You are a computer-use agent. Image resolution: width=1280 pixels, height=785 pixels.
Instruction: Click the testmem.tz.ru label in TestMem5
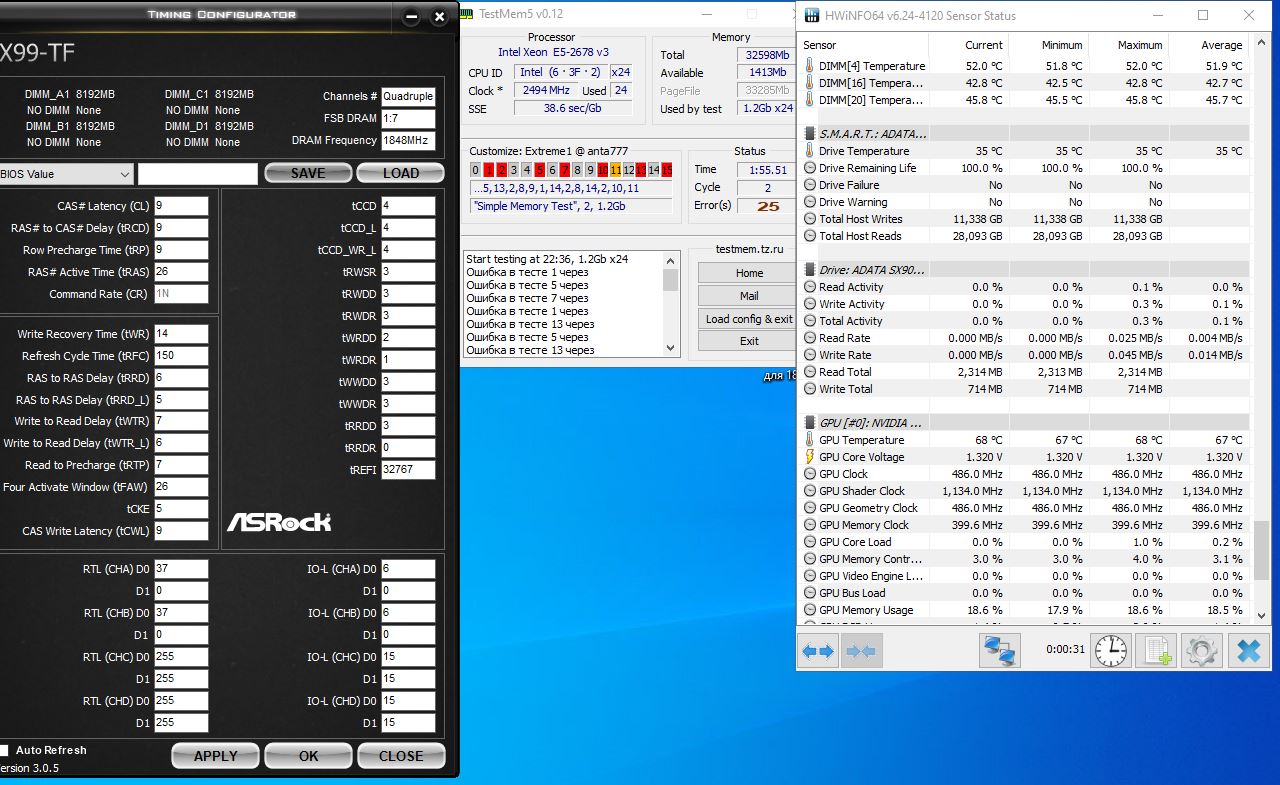(x=750, y=249)
